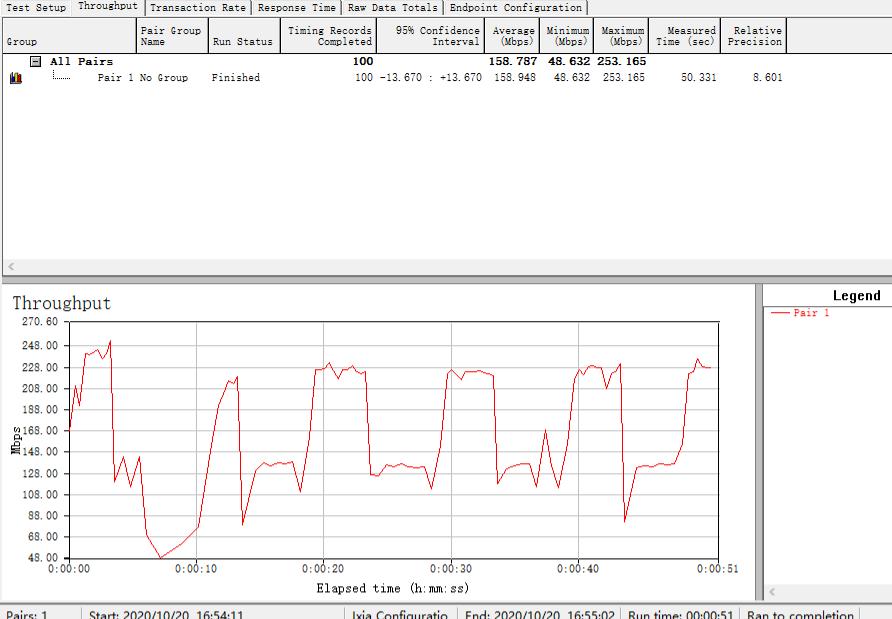Viewport: 892px width, 619px height.
Task: Select the All Pairs row label
Action: click(81, 61)
